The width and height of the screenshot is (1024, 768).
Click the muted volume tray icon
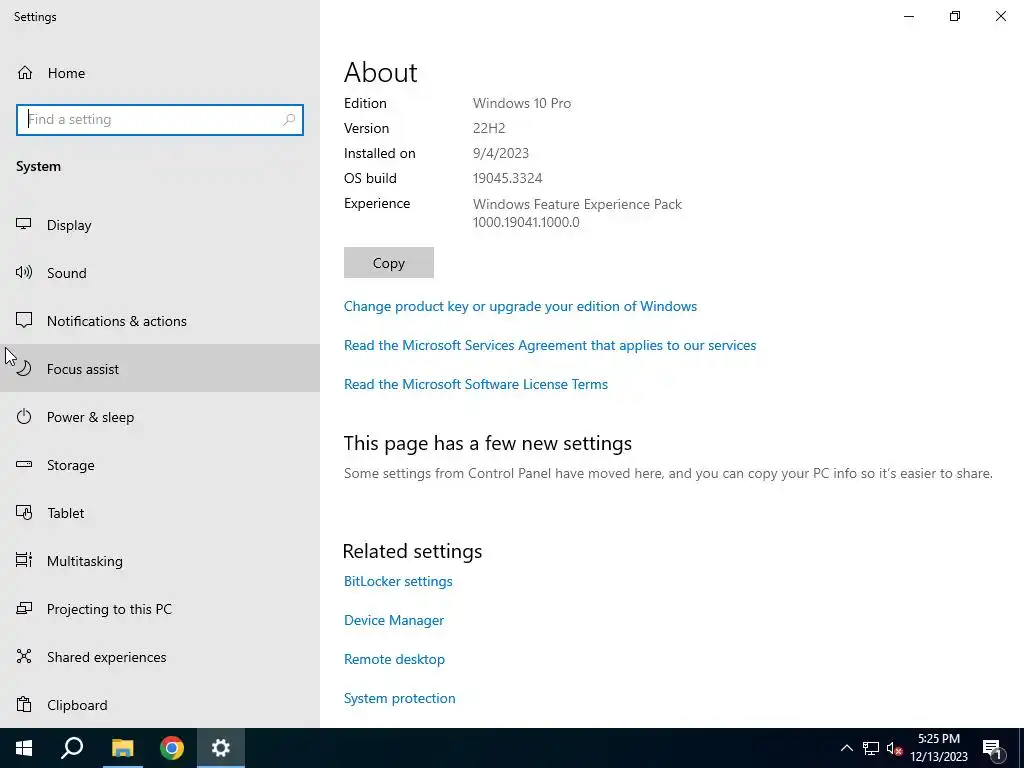point(894,748)
